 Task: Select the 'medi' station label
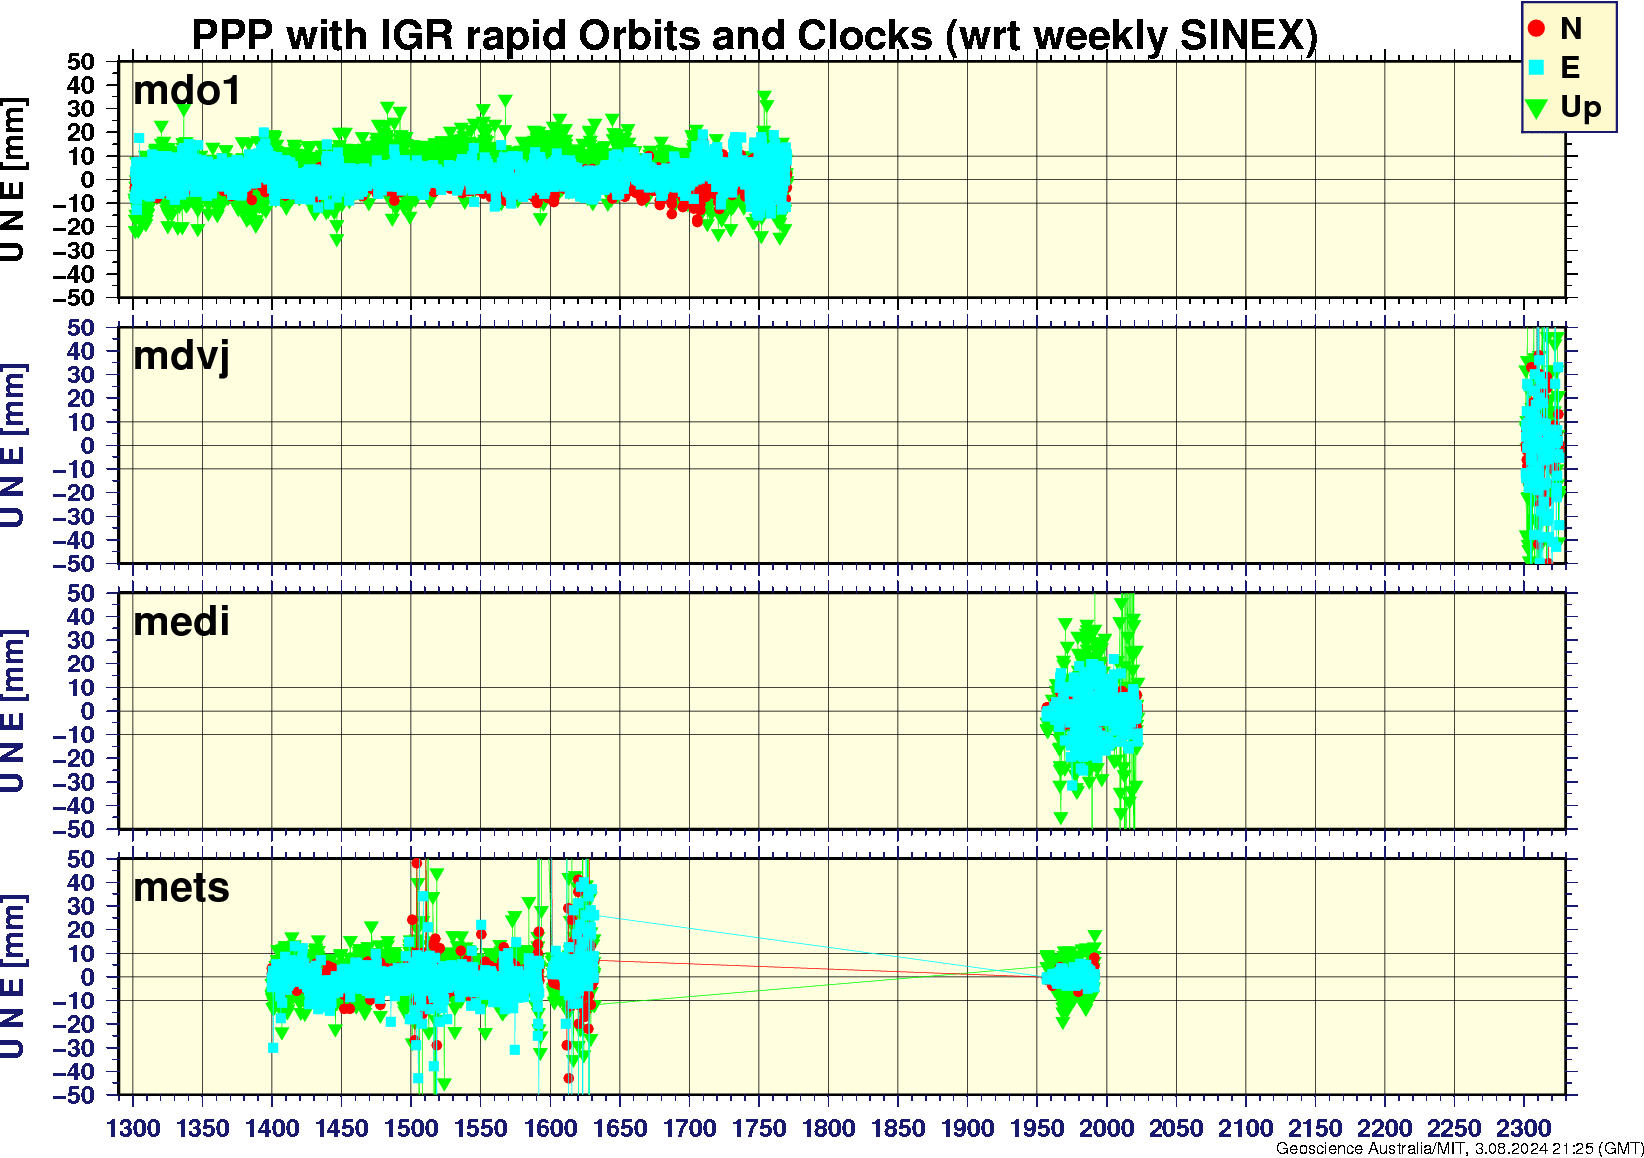[181, 622]
